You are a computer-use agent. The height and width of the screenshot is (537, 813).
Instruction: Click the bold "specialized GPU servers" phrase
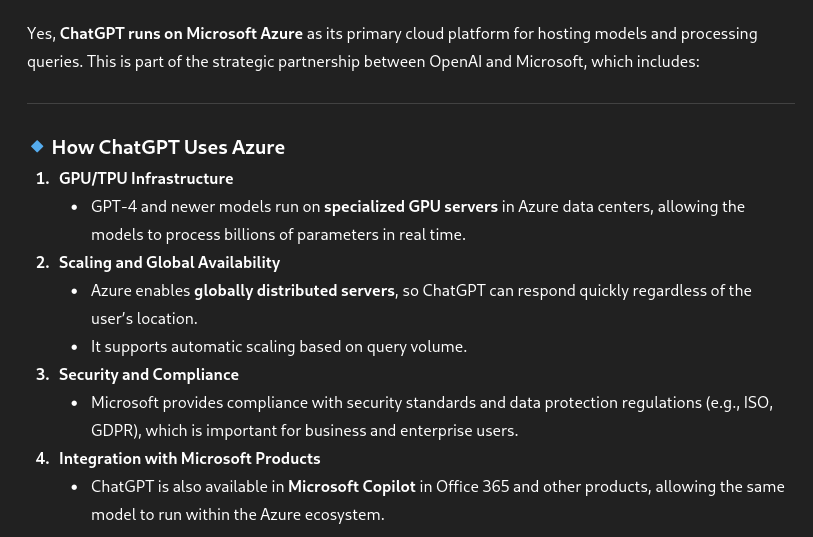(411, 206)
